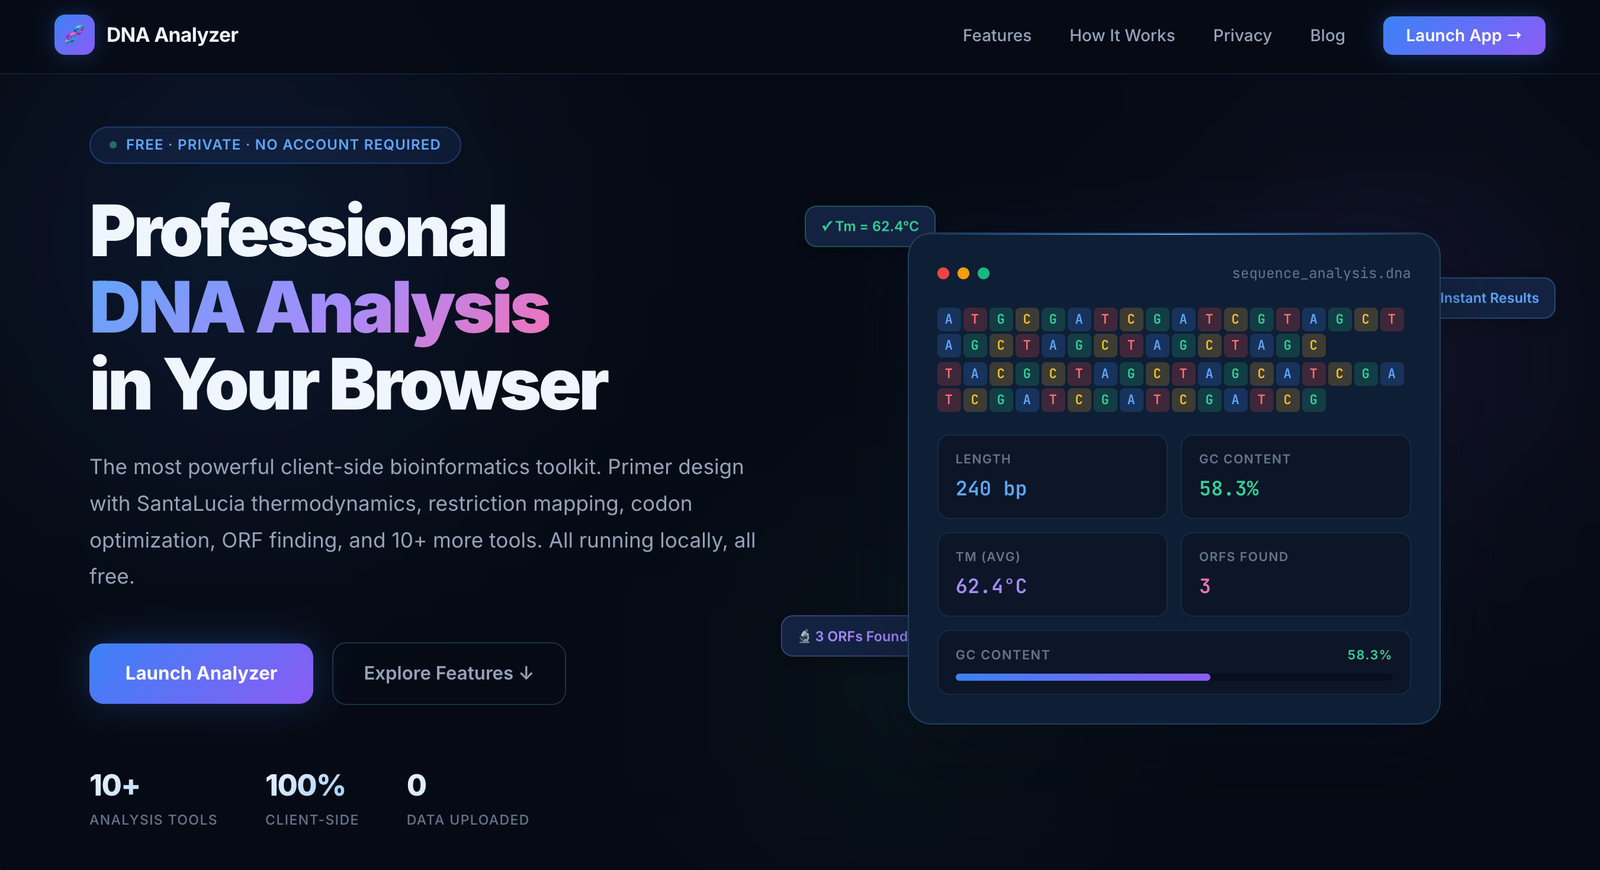
Task: Click the 58.3% label above the progress bar
Action: click(x=1369, y=655)
